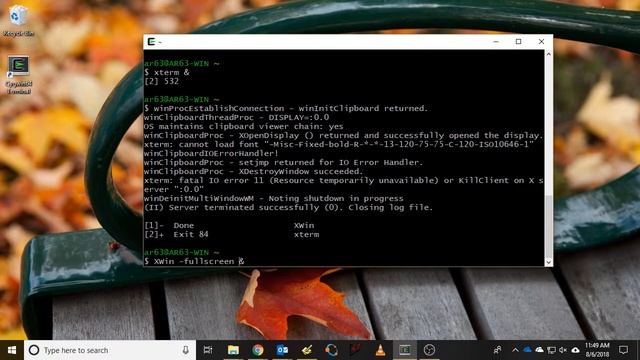
Task: Click the "$ xterm &" command line
Action: [x=167, y=73]
